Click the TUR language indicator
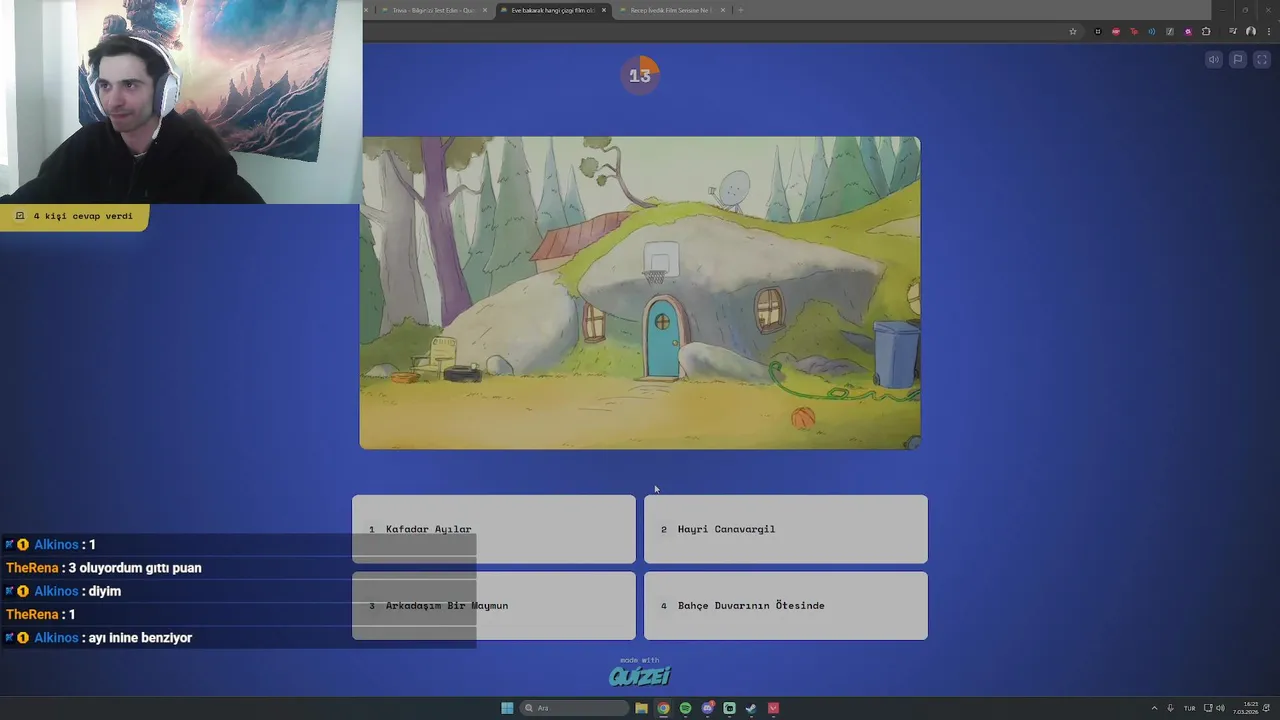This screenshot has height=720, width=1280. coord(1189,708)
